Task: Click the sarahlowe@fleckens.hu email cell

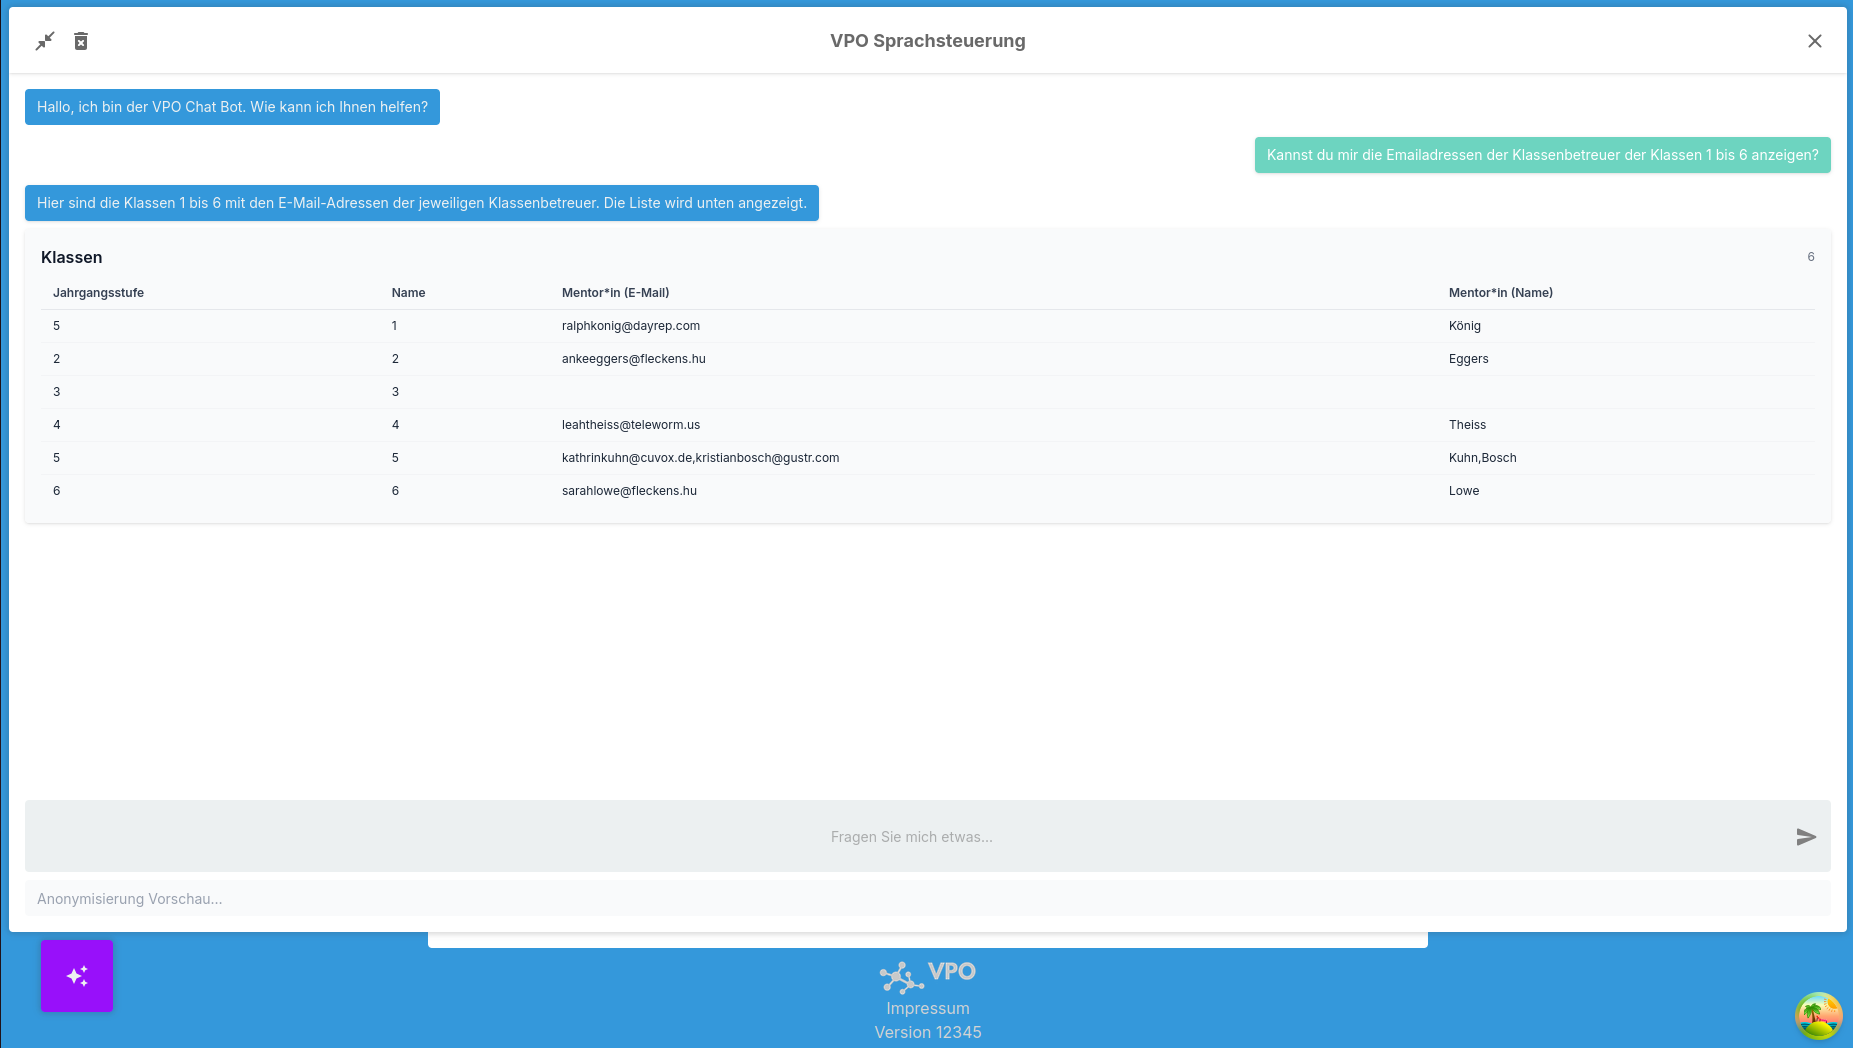Action: pos(629,491)
